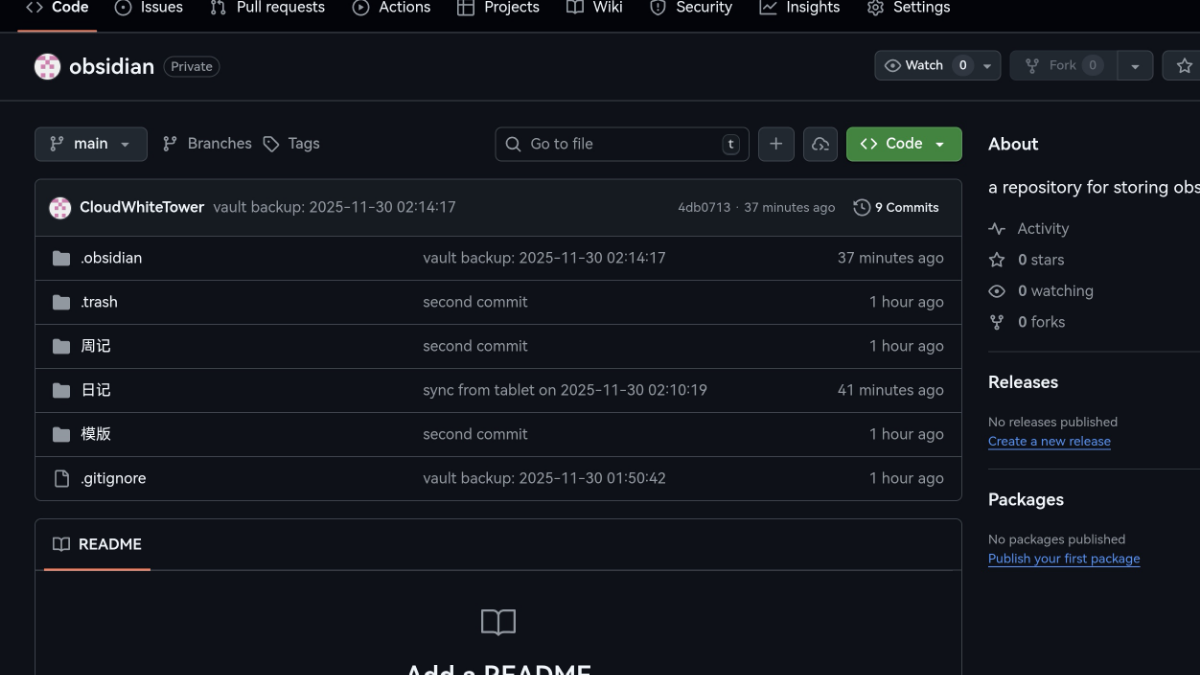Open 'second commit' message for .trash
1200x675 pixels.
point(475,302)
